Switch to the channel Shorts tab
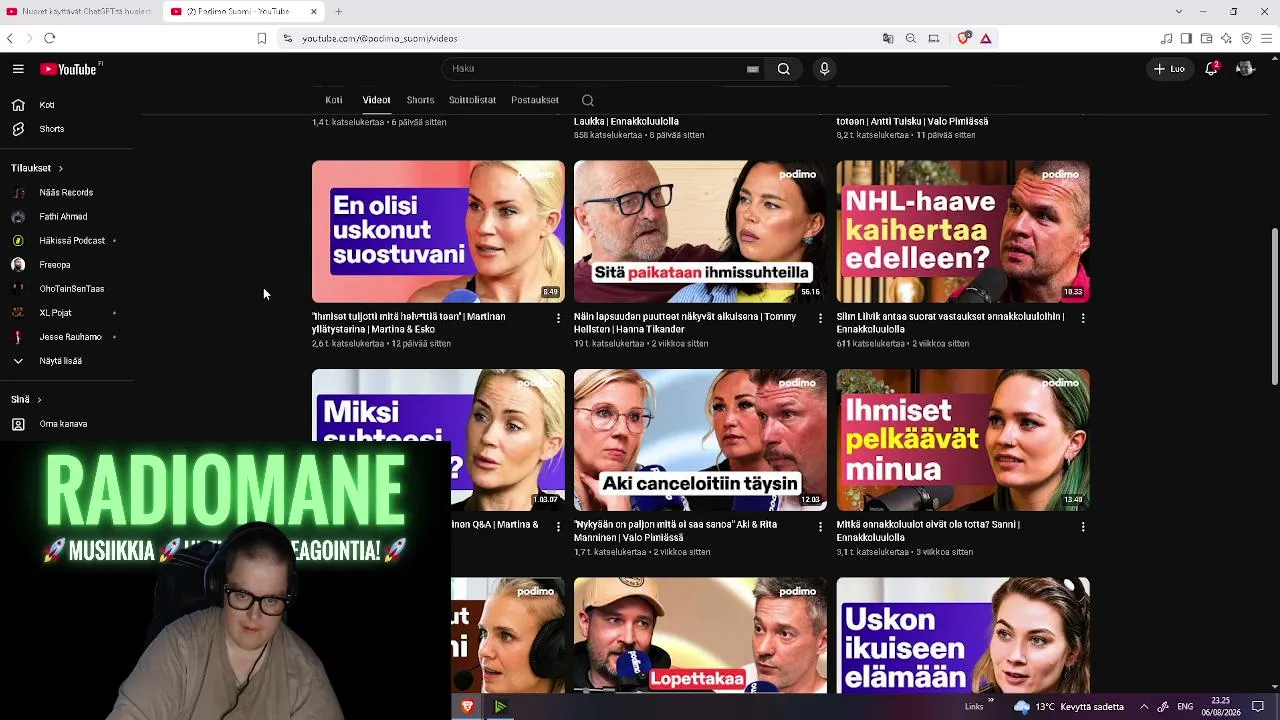The width and height of the screenshot is (1280, 720). (x=420, y=100)
